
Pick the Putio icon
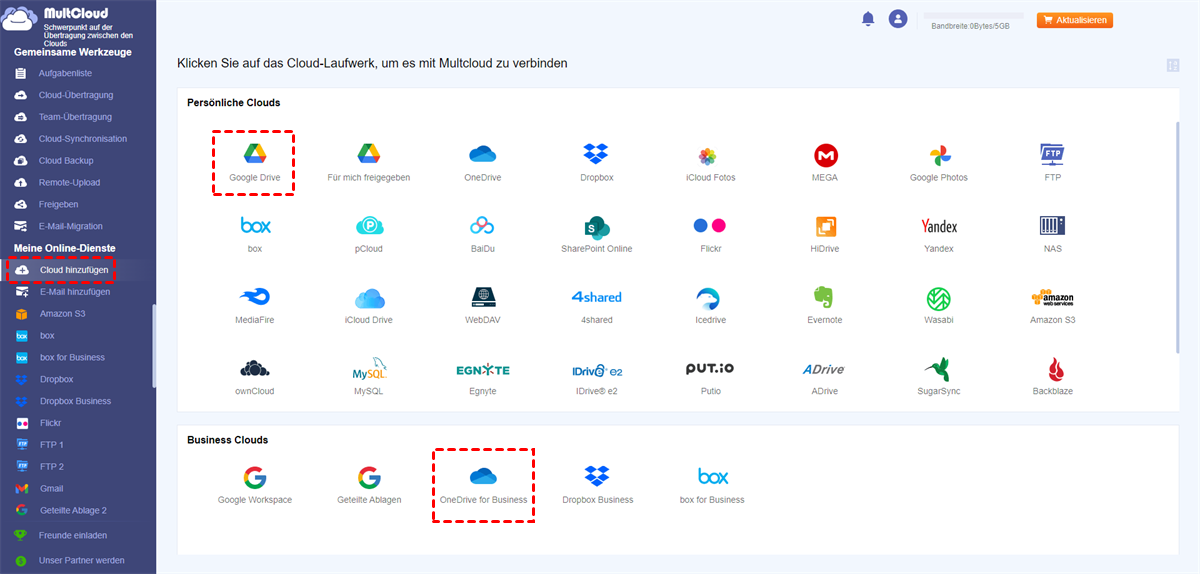(710, 368)
